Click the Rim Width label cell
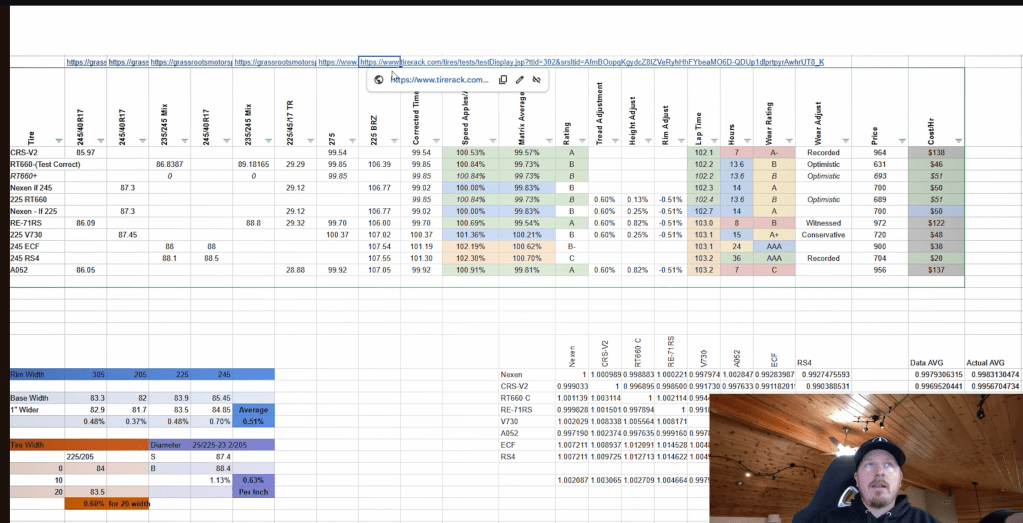This screenshot has height=523, width=1023. coord(32,374)
